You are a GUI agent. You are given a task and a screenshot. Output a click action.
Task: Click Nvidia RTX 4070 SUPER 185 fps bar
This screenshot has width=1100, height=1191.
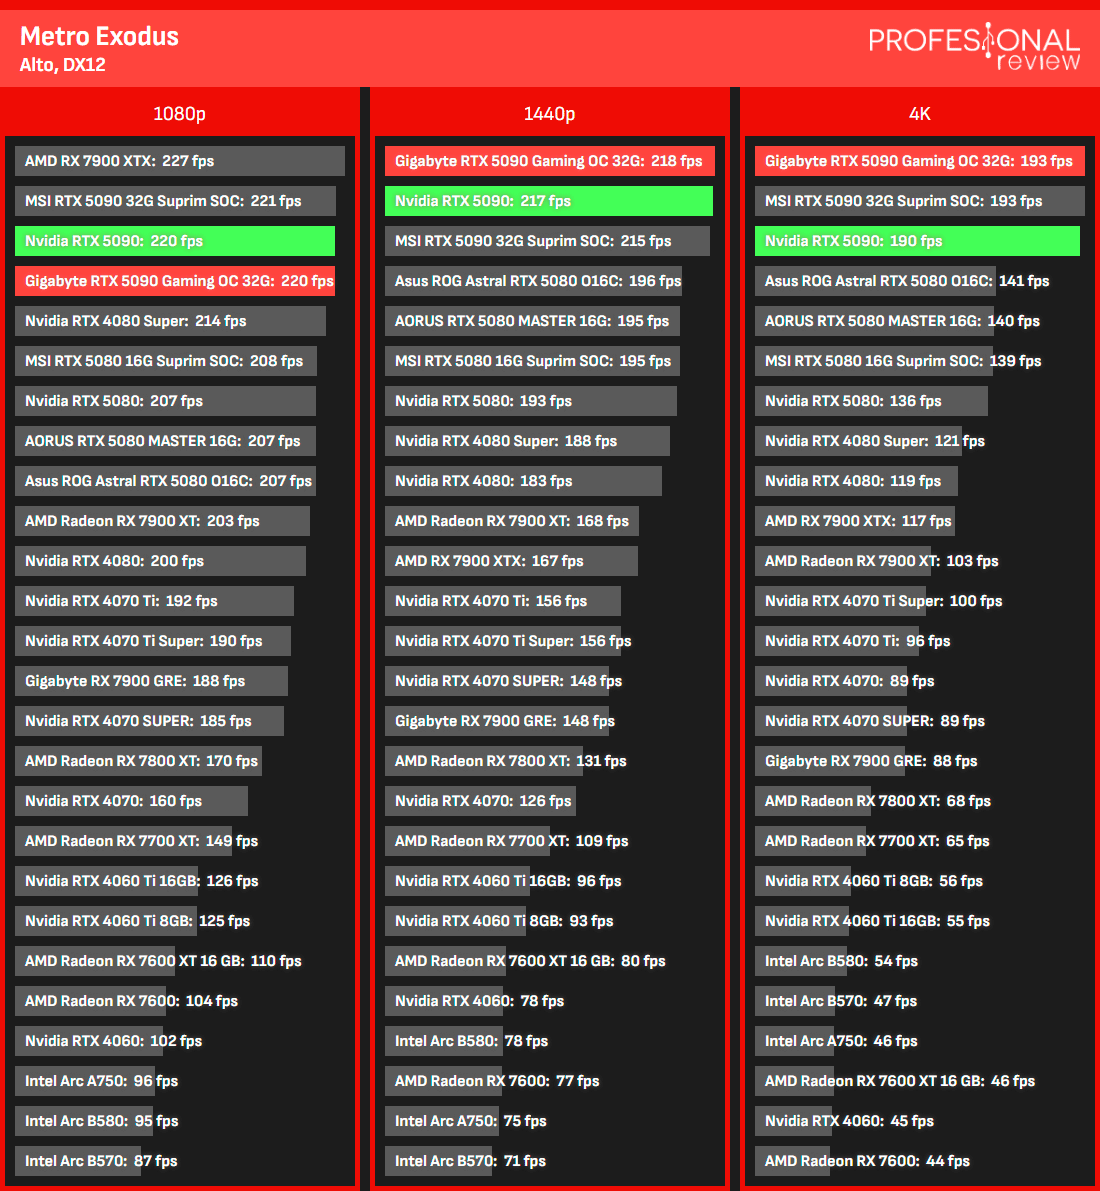click(x=150, y=721)
